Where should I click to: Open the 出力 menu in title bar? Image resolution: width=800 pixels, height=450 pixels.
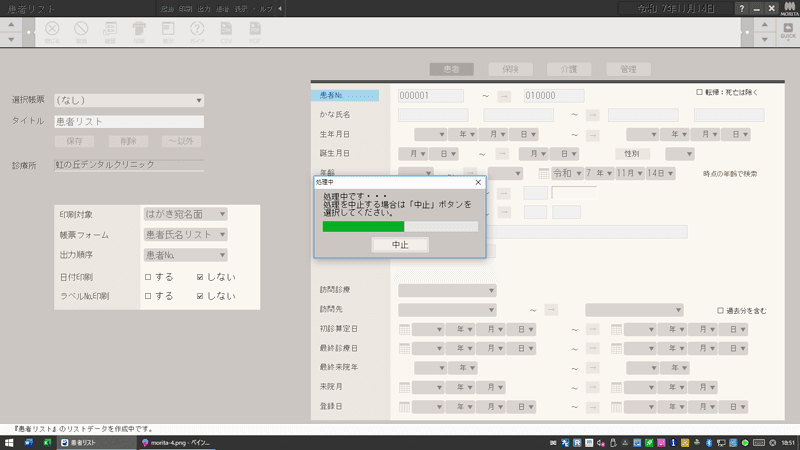pyautogui.click(x=204, y=9)
